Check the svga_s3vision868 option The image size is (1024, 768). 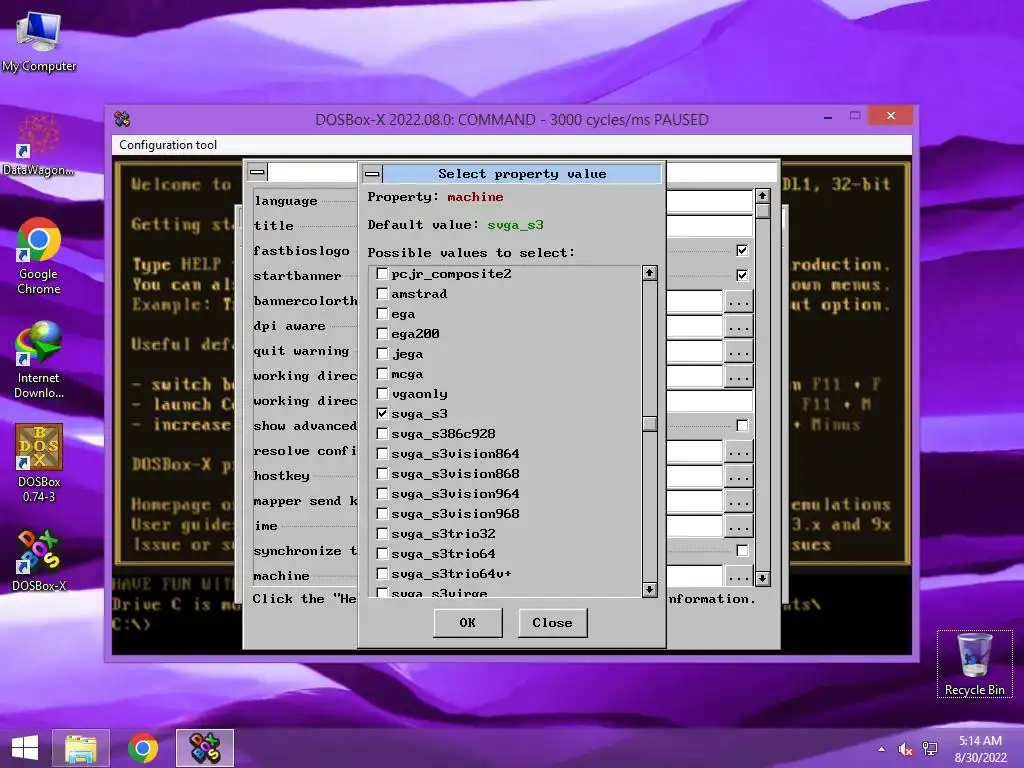[383, 473]
